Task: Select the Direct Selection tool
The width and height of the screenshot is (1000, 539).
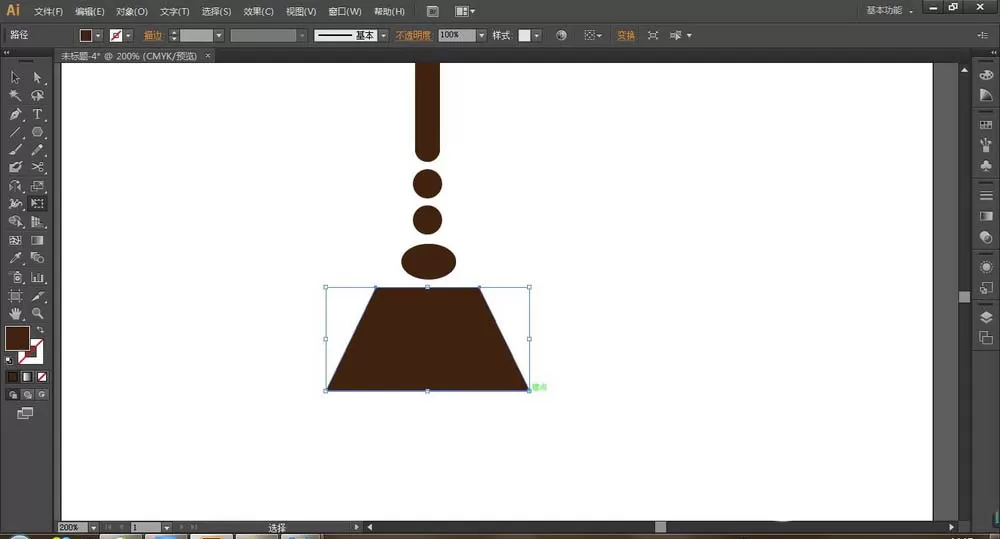Action: tap(38, 78)
